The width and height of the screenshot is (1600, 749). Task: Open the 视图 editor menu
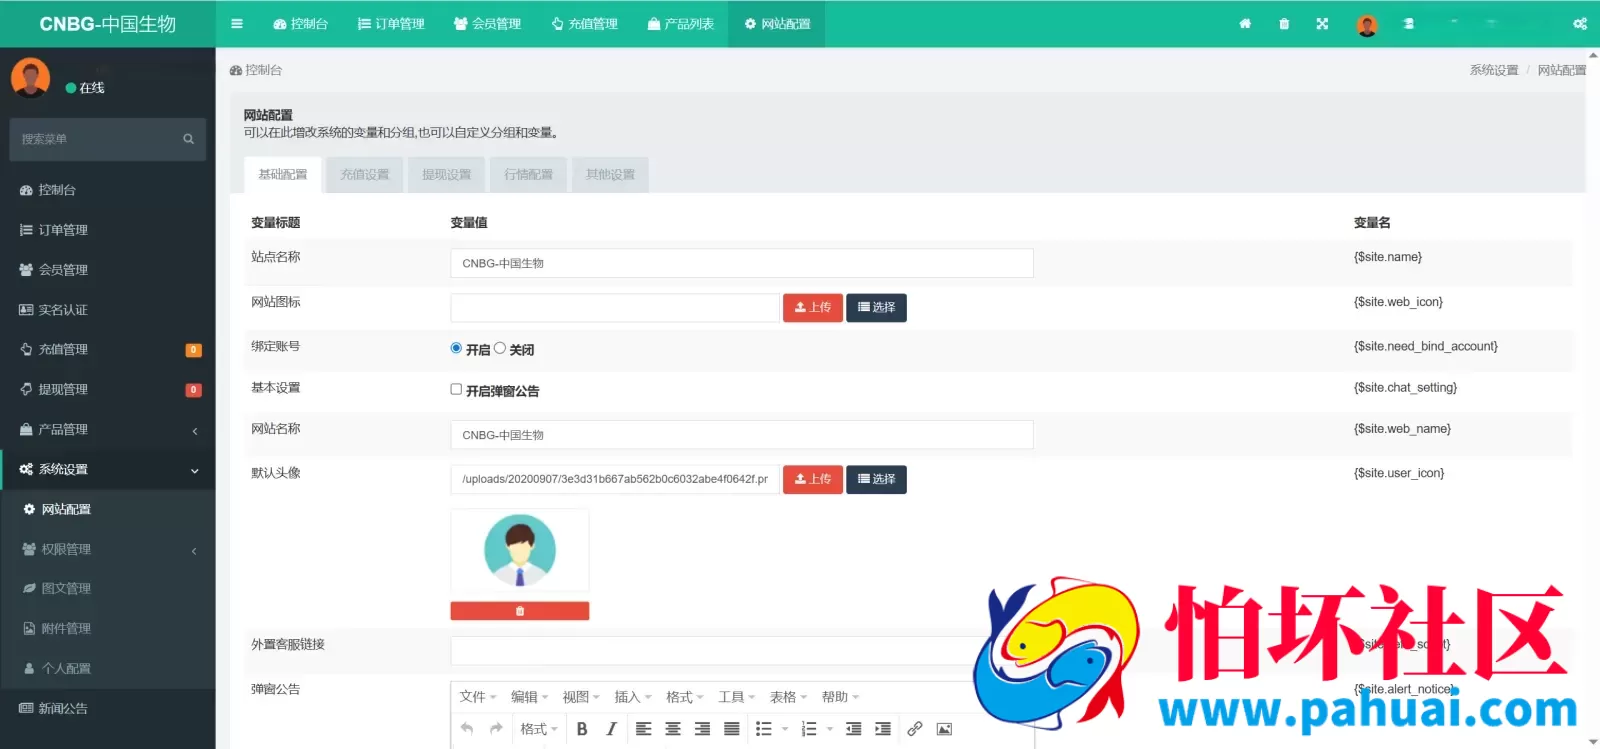coord(581,697)
